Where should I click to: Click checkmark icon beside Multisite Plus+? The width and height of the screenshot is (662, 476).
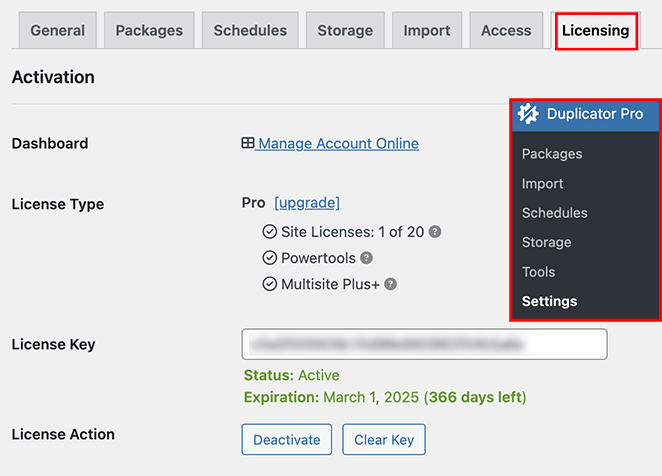pyautogui.click(x=269, y=284)
